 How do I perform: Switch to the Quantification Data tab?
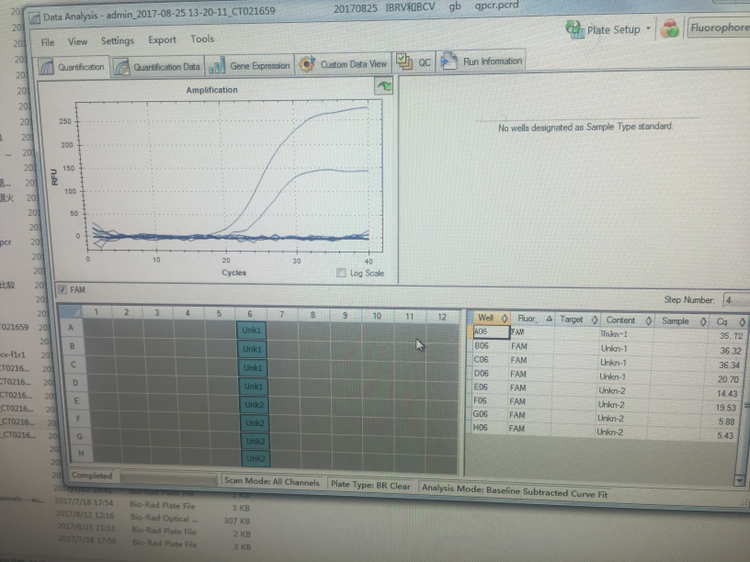157,66
